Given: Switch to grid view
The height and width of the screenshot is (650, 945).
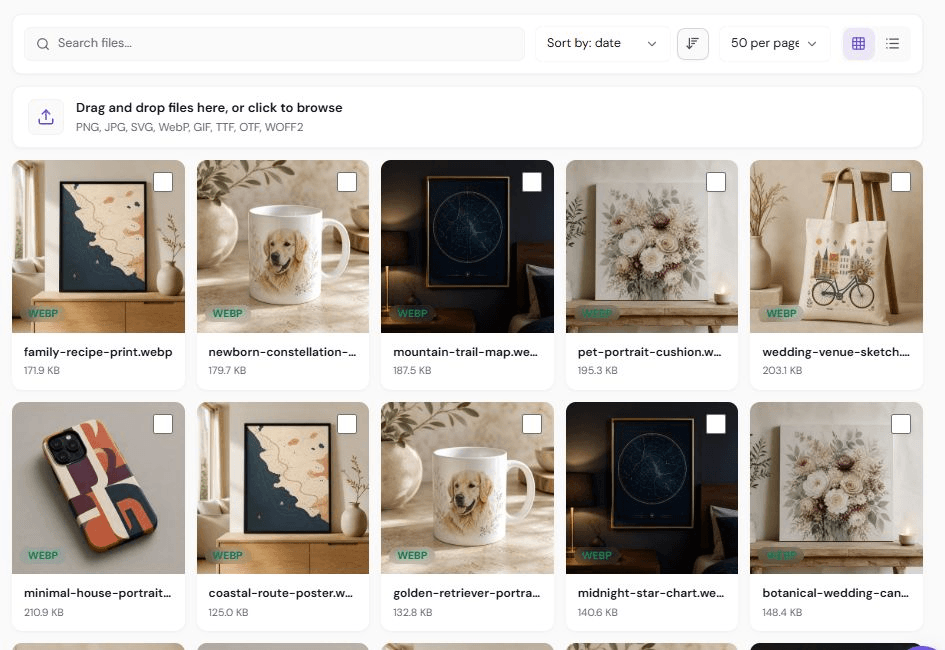Looking at the screenshot, I should (x=858, y=43).
